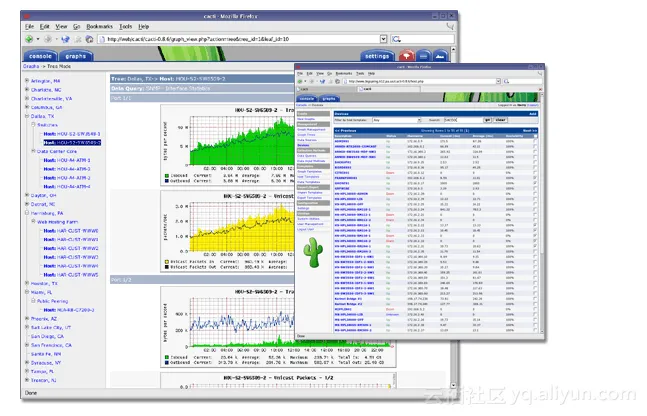The height and width of the screenshot is (416, 647).
Task: Select the Web Hosting Farm tree branch
Action: [57, 222]
